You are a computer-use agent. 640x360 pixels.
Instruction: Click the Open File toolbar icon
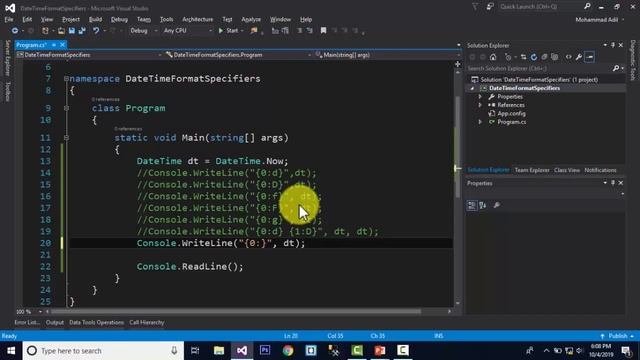[x=61, y=31]
